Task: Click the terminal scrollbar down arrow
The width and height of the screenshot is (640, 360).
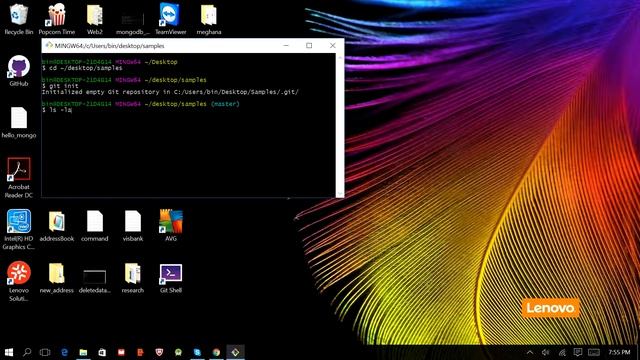Action: 340,193
